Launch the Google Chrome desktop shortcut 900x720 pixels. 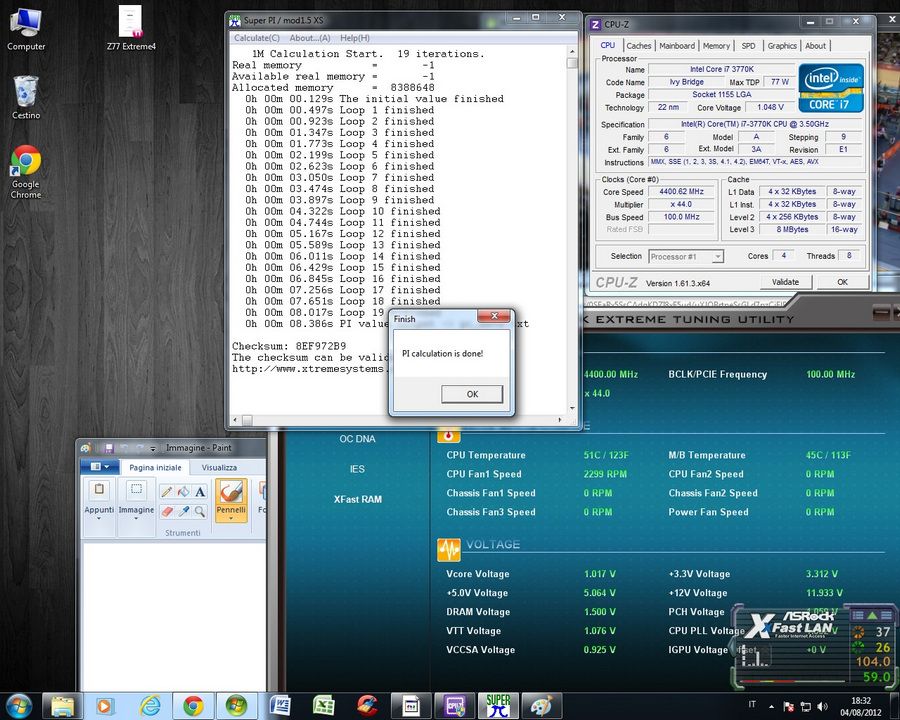(x=26, y=172)
